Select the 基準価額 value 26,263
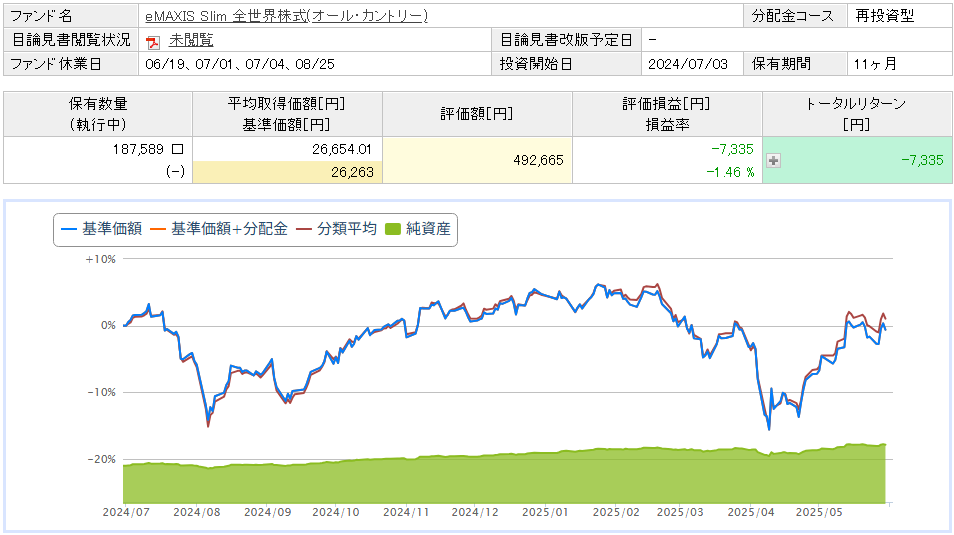 (352, 172)
